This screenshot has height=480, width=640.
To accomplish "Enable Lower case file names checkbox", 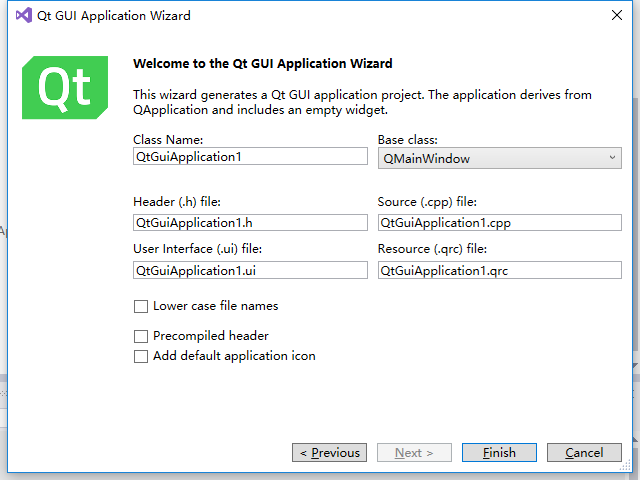I will point(141,306).
